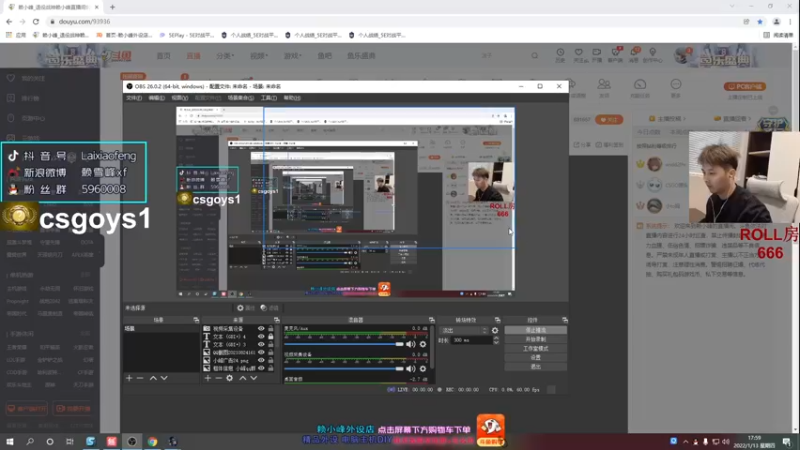Move the scene up with the scenes-list up arrow

(x=153, y=378)
